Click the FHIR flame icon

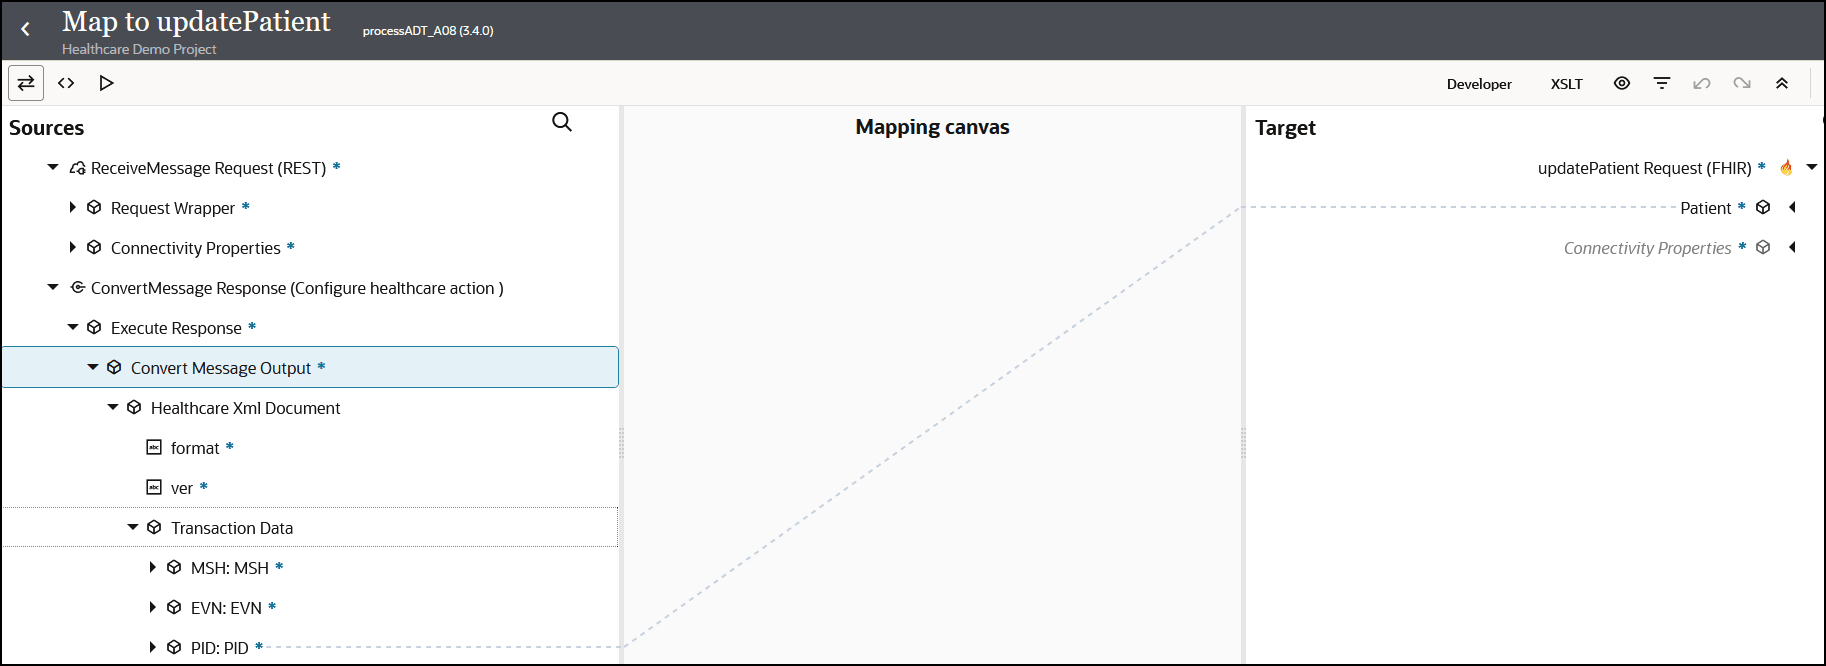(x=1786, y=167)
